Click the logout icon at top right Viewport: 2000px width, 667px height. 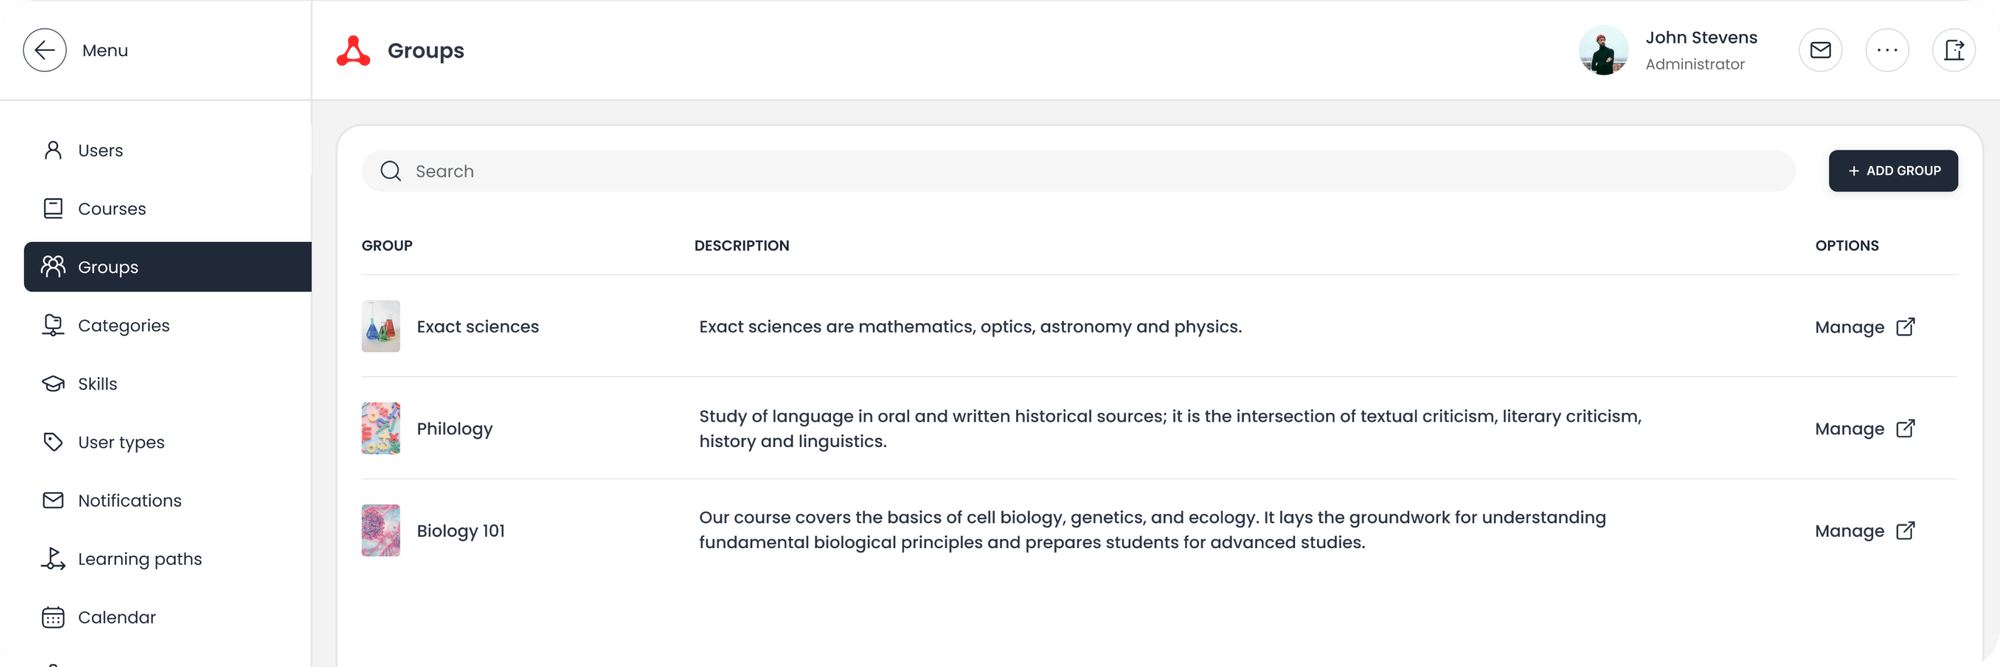pos(1954,50)
